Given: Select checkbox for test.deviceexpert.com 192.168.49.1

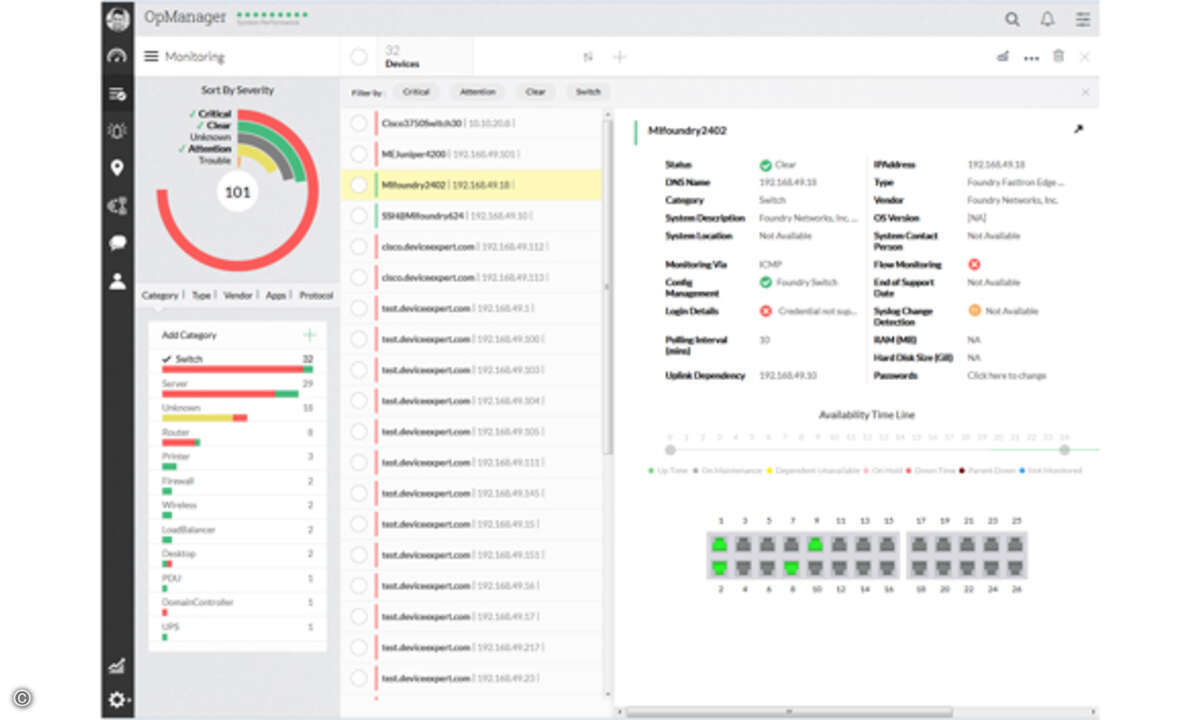Looking at the screenshot, I should click(x=359, y=308).
